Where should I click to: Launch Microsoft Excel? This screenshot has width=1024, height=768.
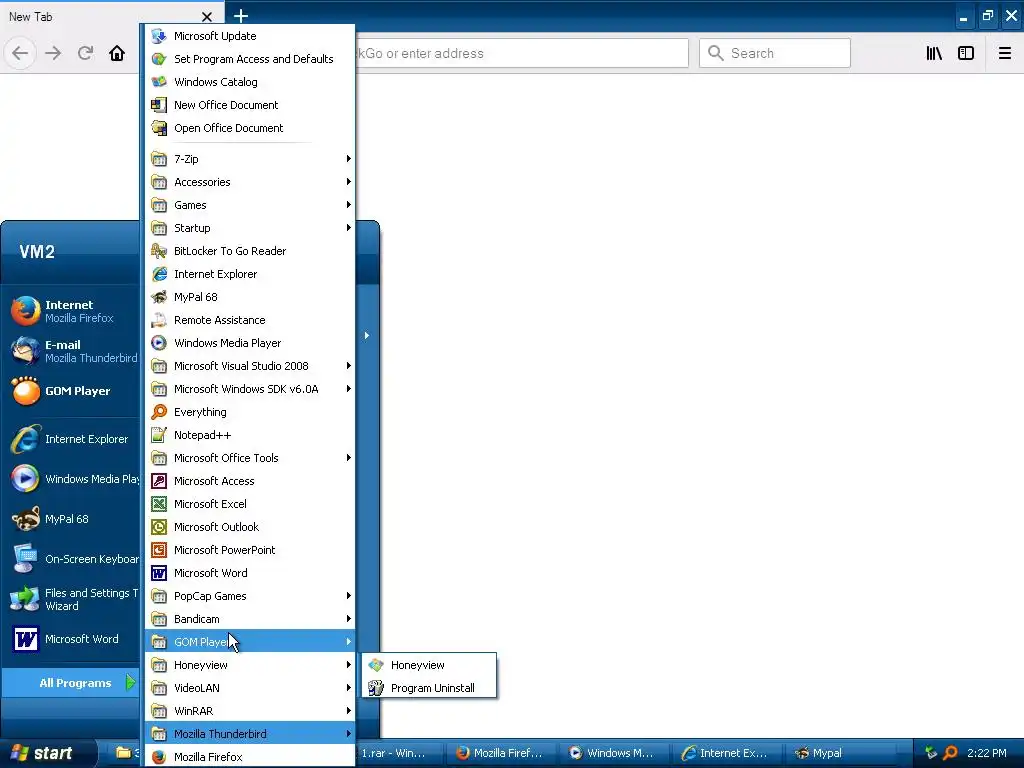click(x=249, y=504)
